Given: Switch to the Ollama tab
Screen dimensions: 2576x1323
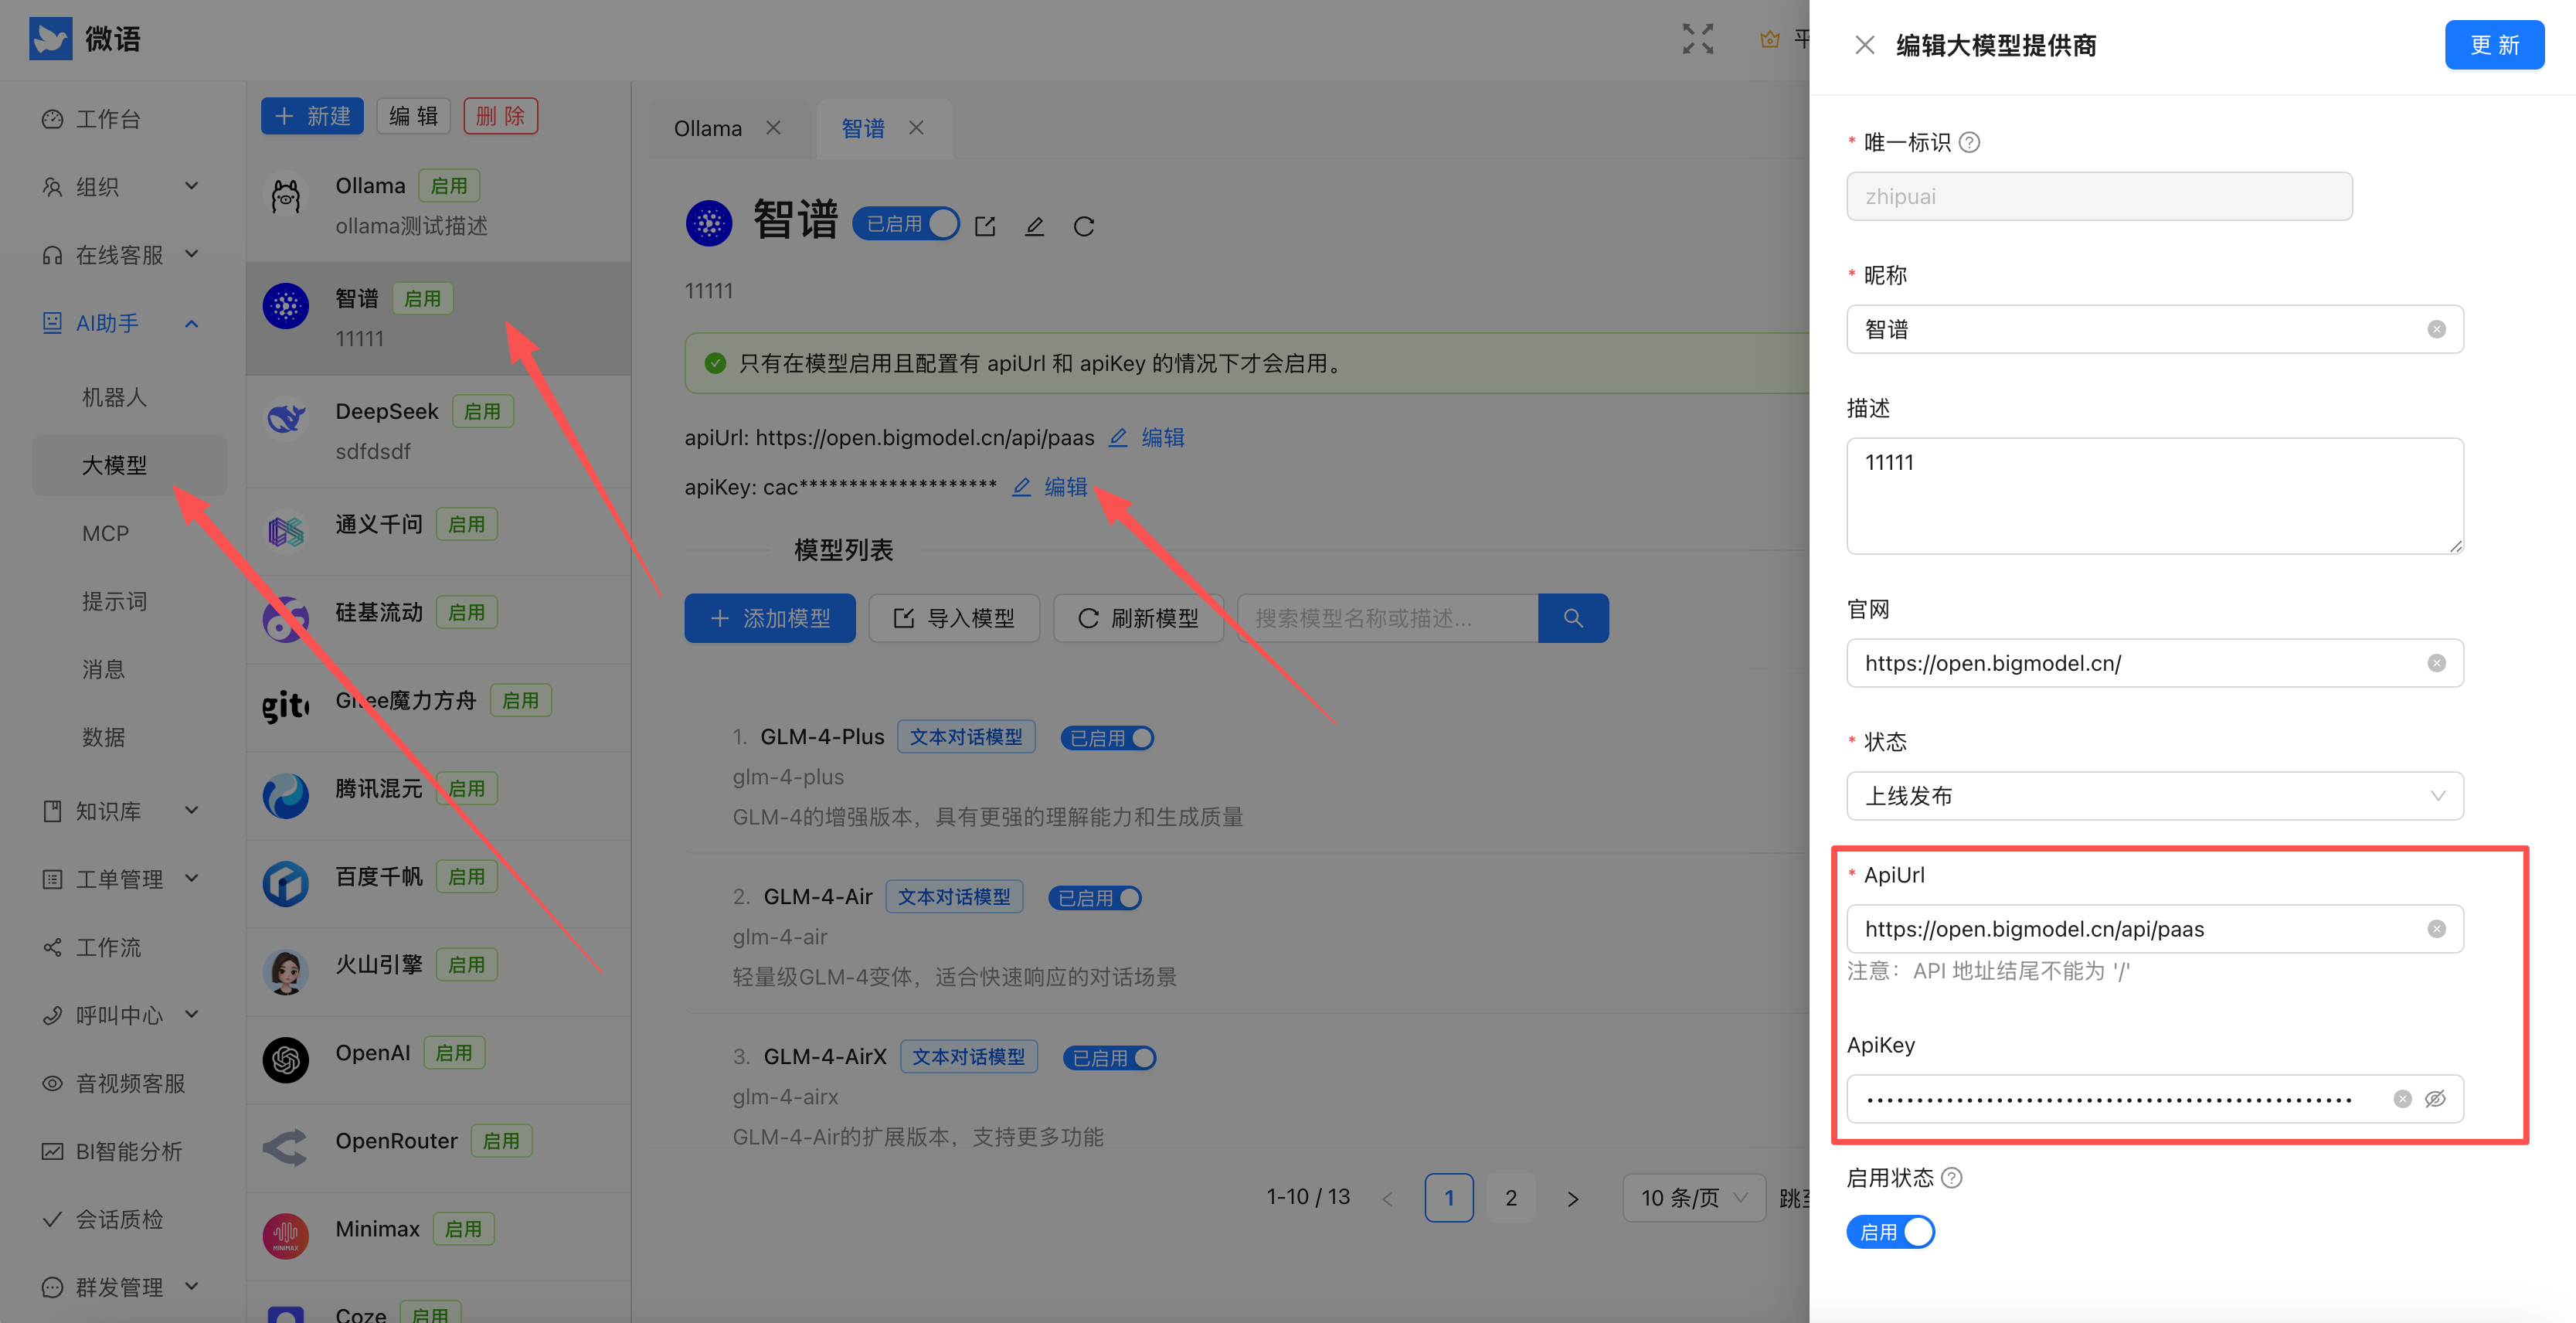Looking at the screenshot, I should point(708,129).
